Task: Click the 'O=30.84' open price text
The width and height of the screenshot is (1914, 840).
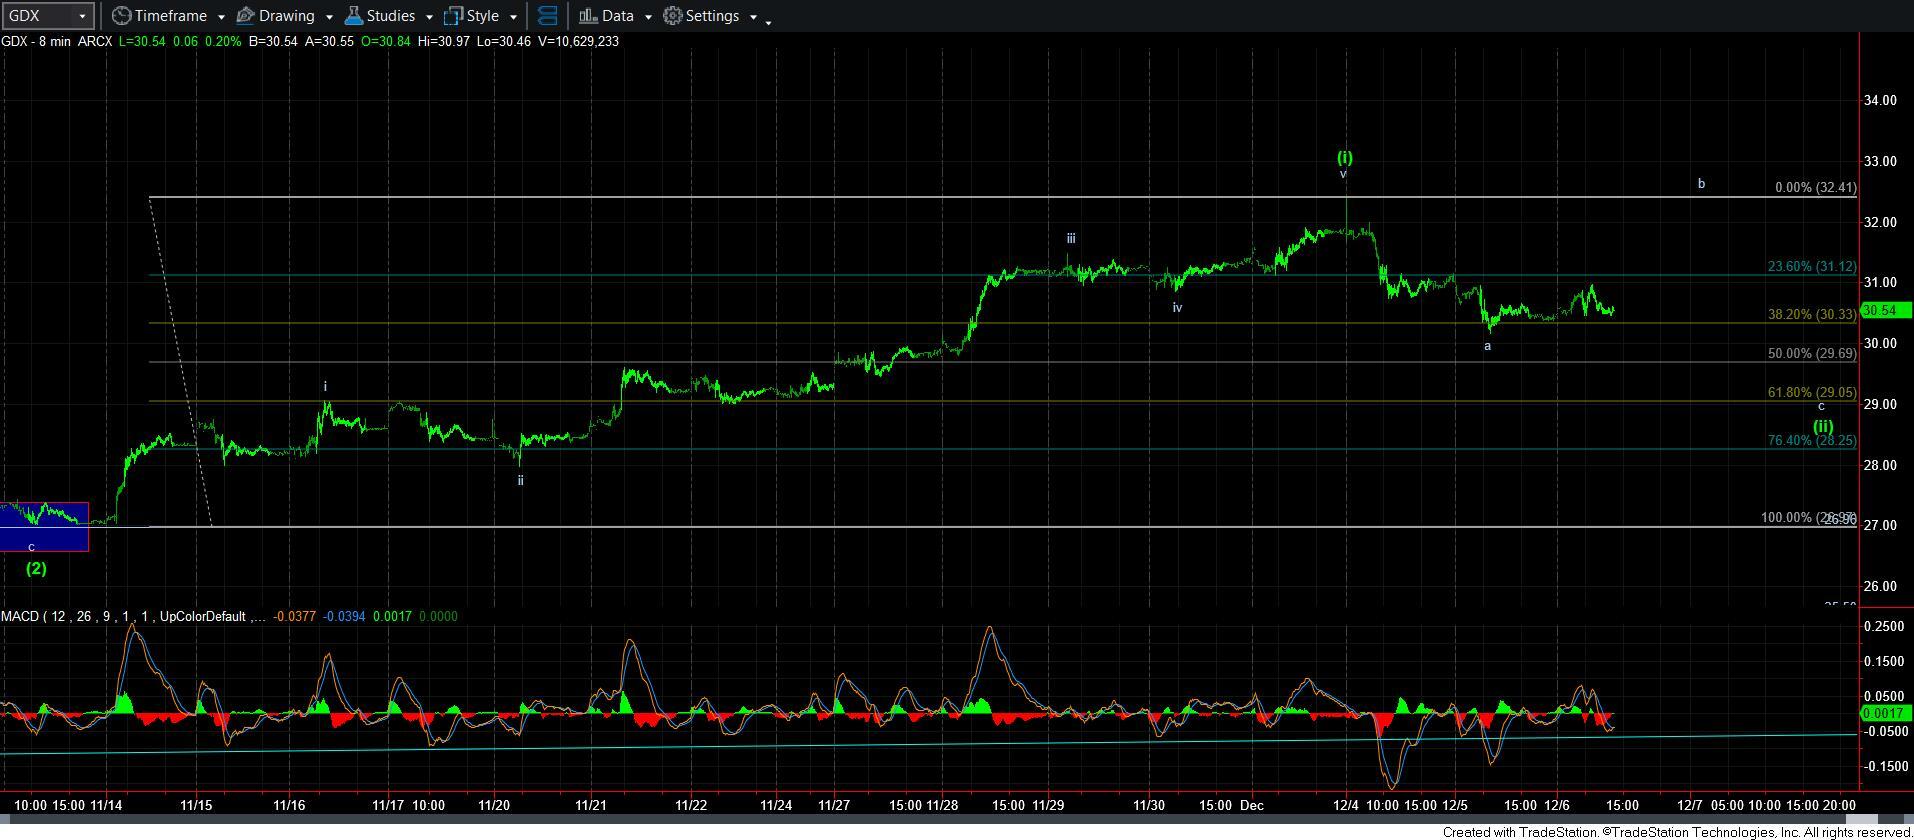Action: 386,41
